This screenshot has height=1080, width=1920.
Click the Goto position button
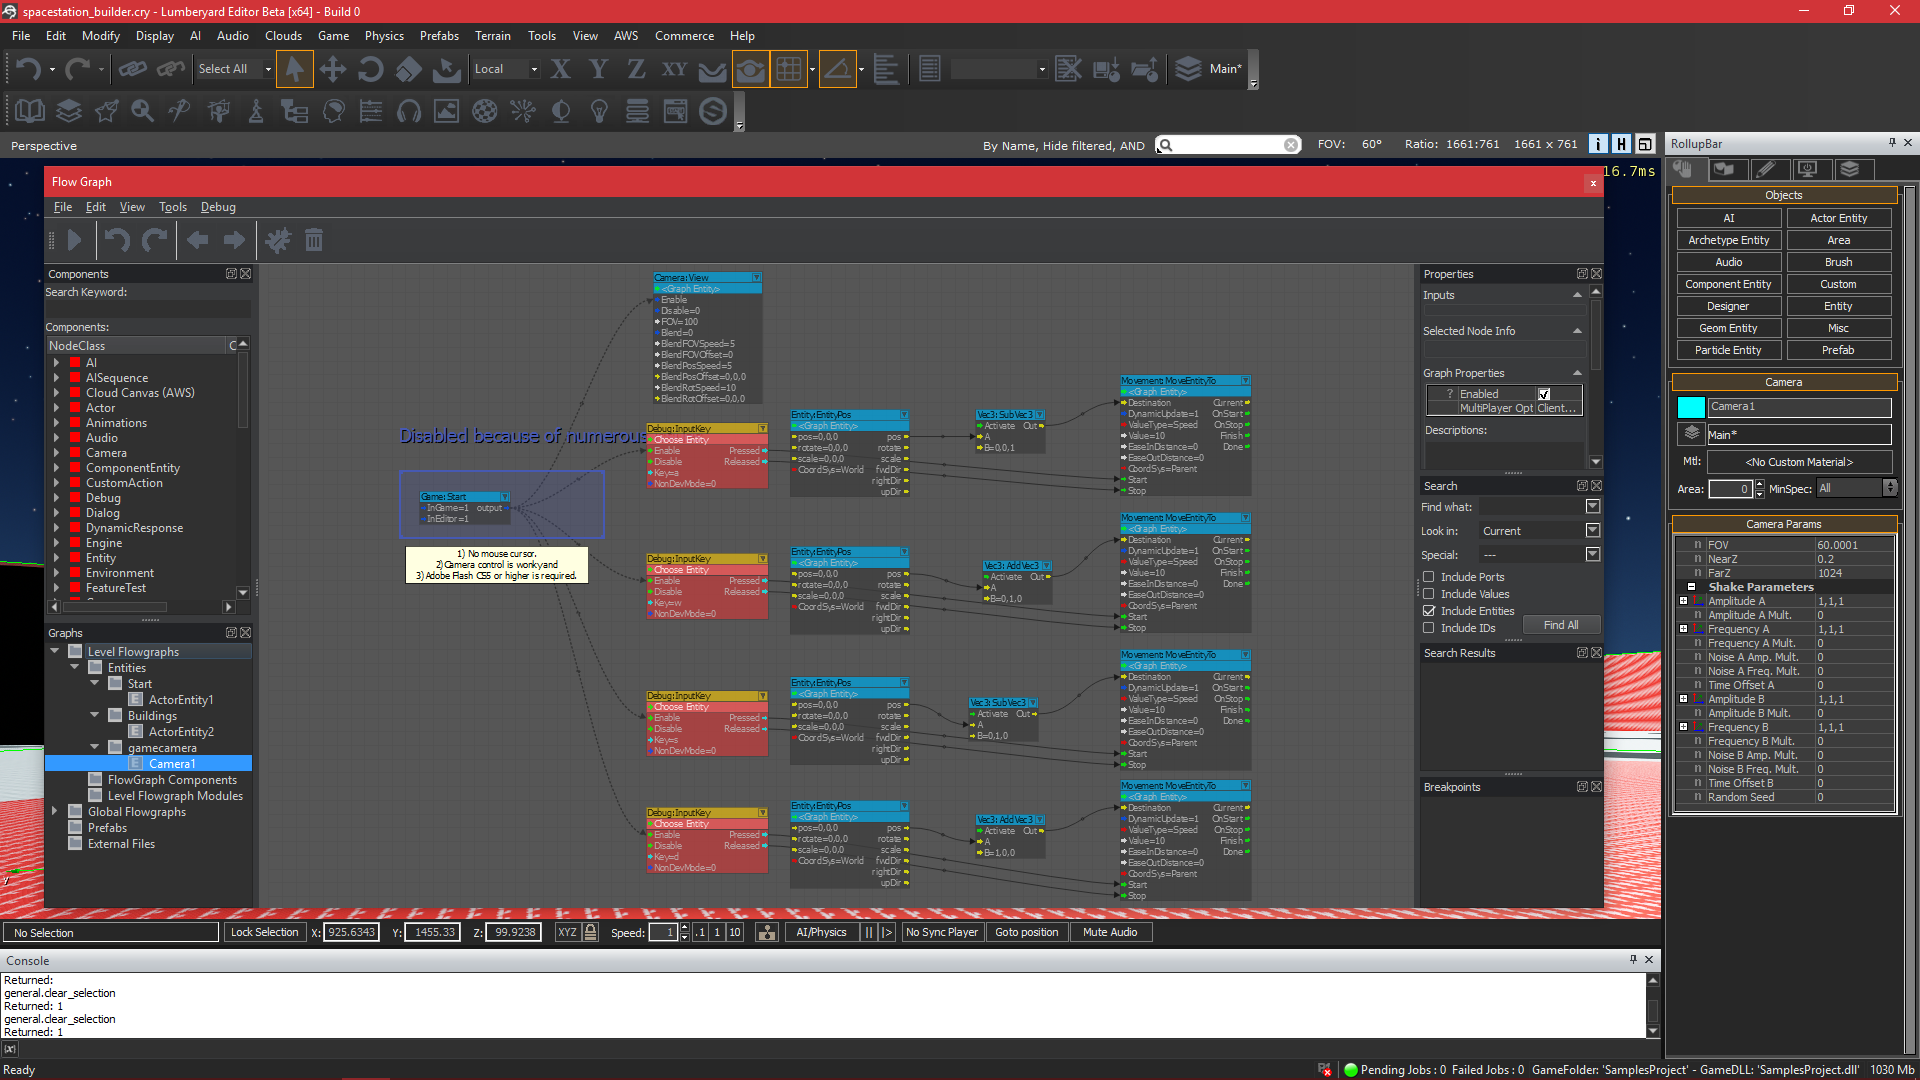1026,932
